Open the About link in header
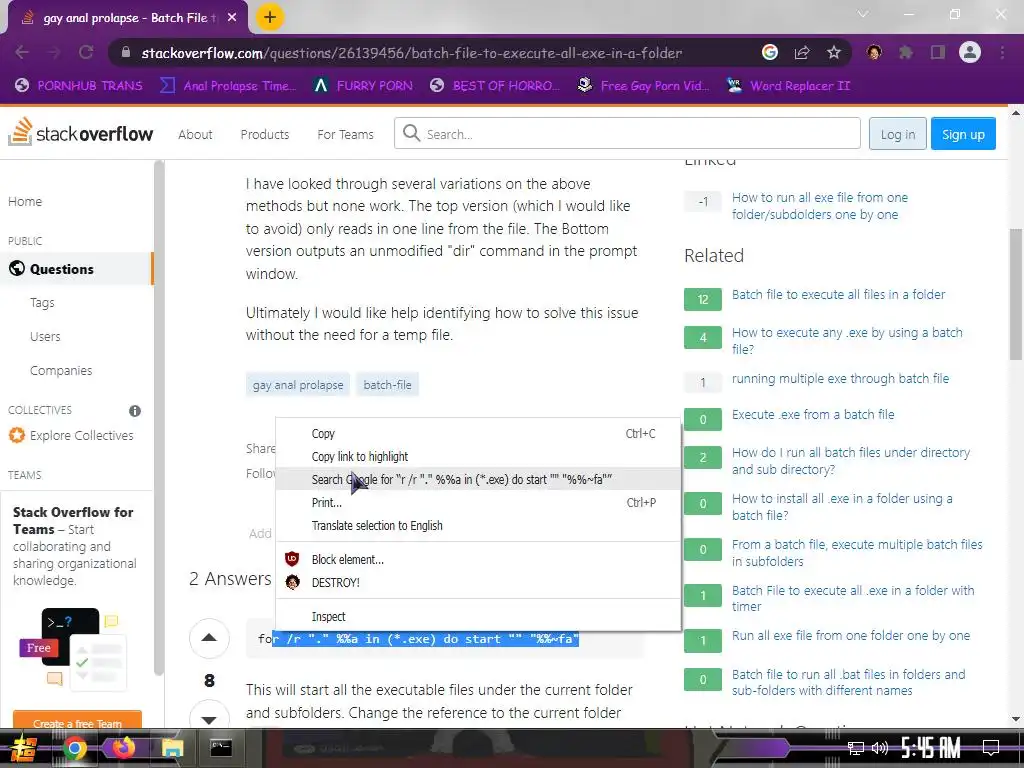Screen dimensions: 1024x768 tap(195, 135)
